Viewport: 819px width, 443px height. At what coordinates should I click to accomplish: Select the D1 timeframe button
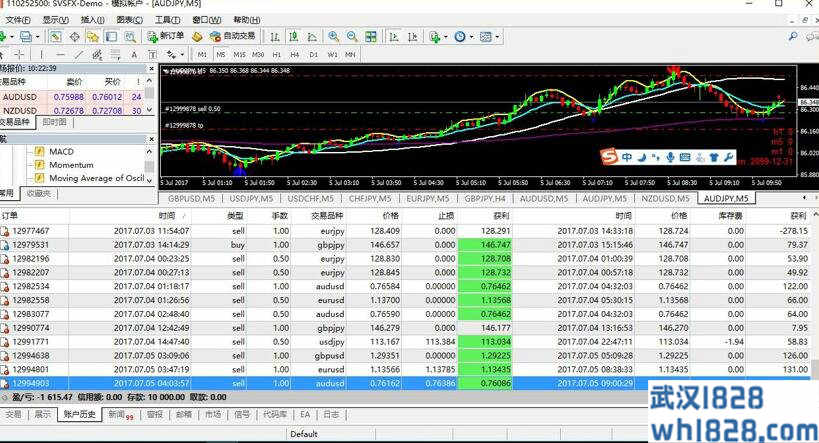(x=312, y=54)
